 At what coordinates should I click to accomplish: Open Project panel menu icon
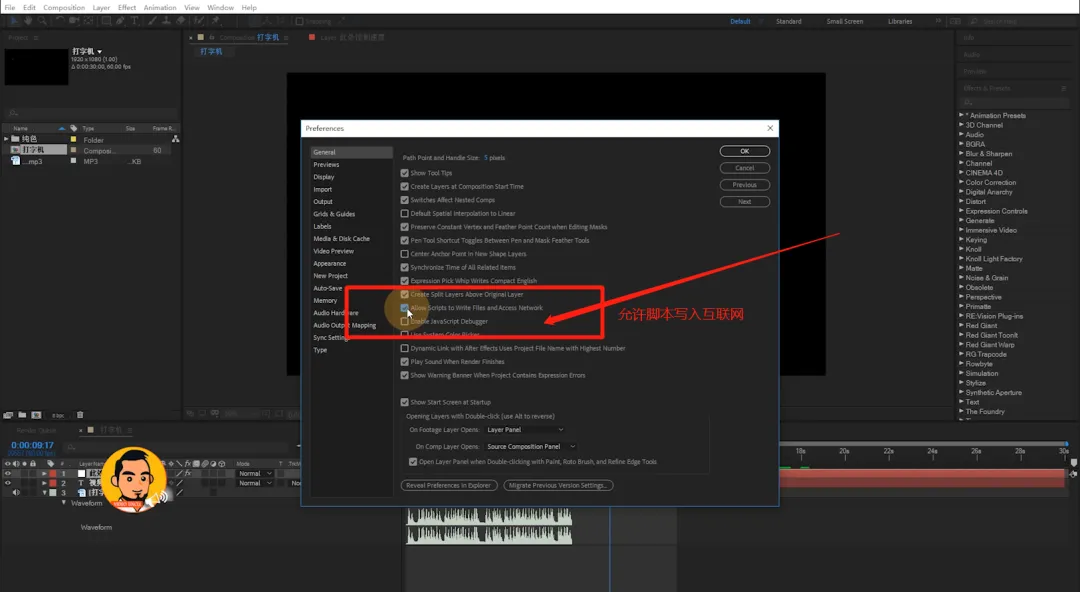pos(36,37)
